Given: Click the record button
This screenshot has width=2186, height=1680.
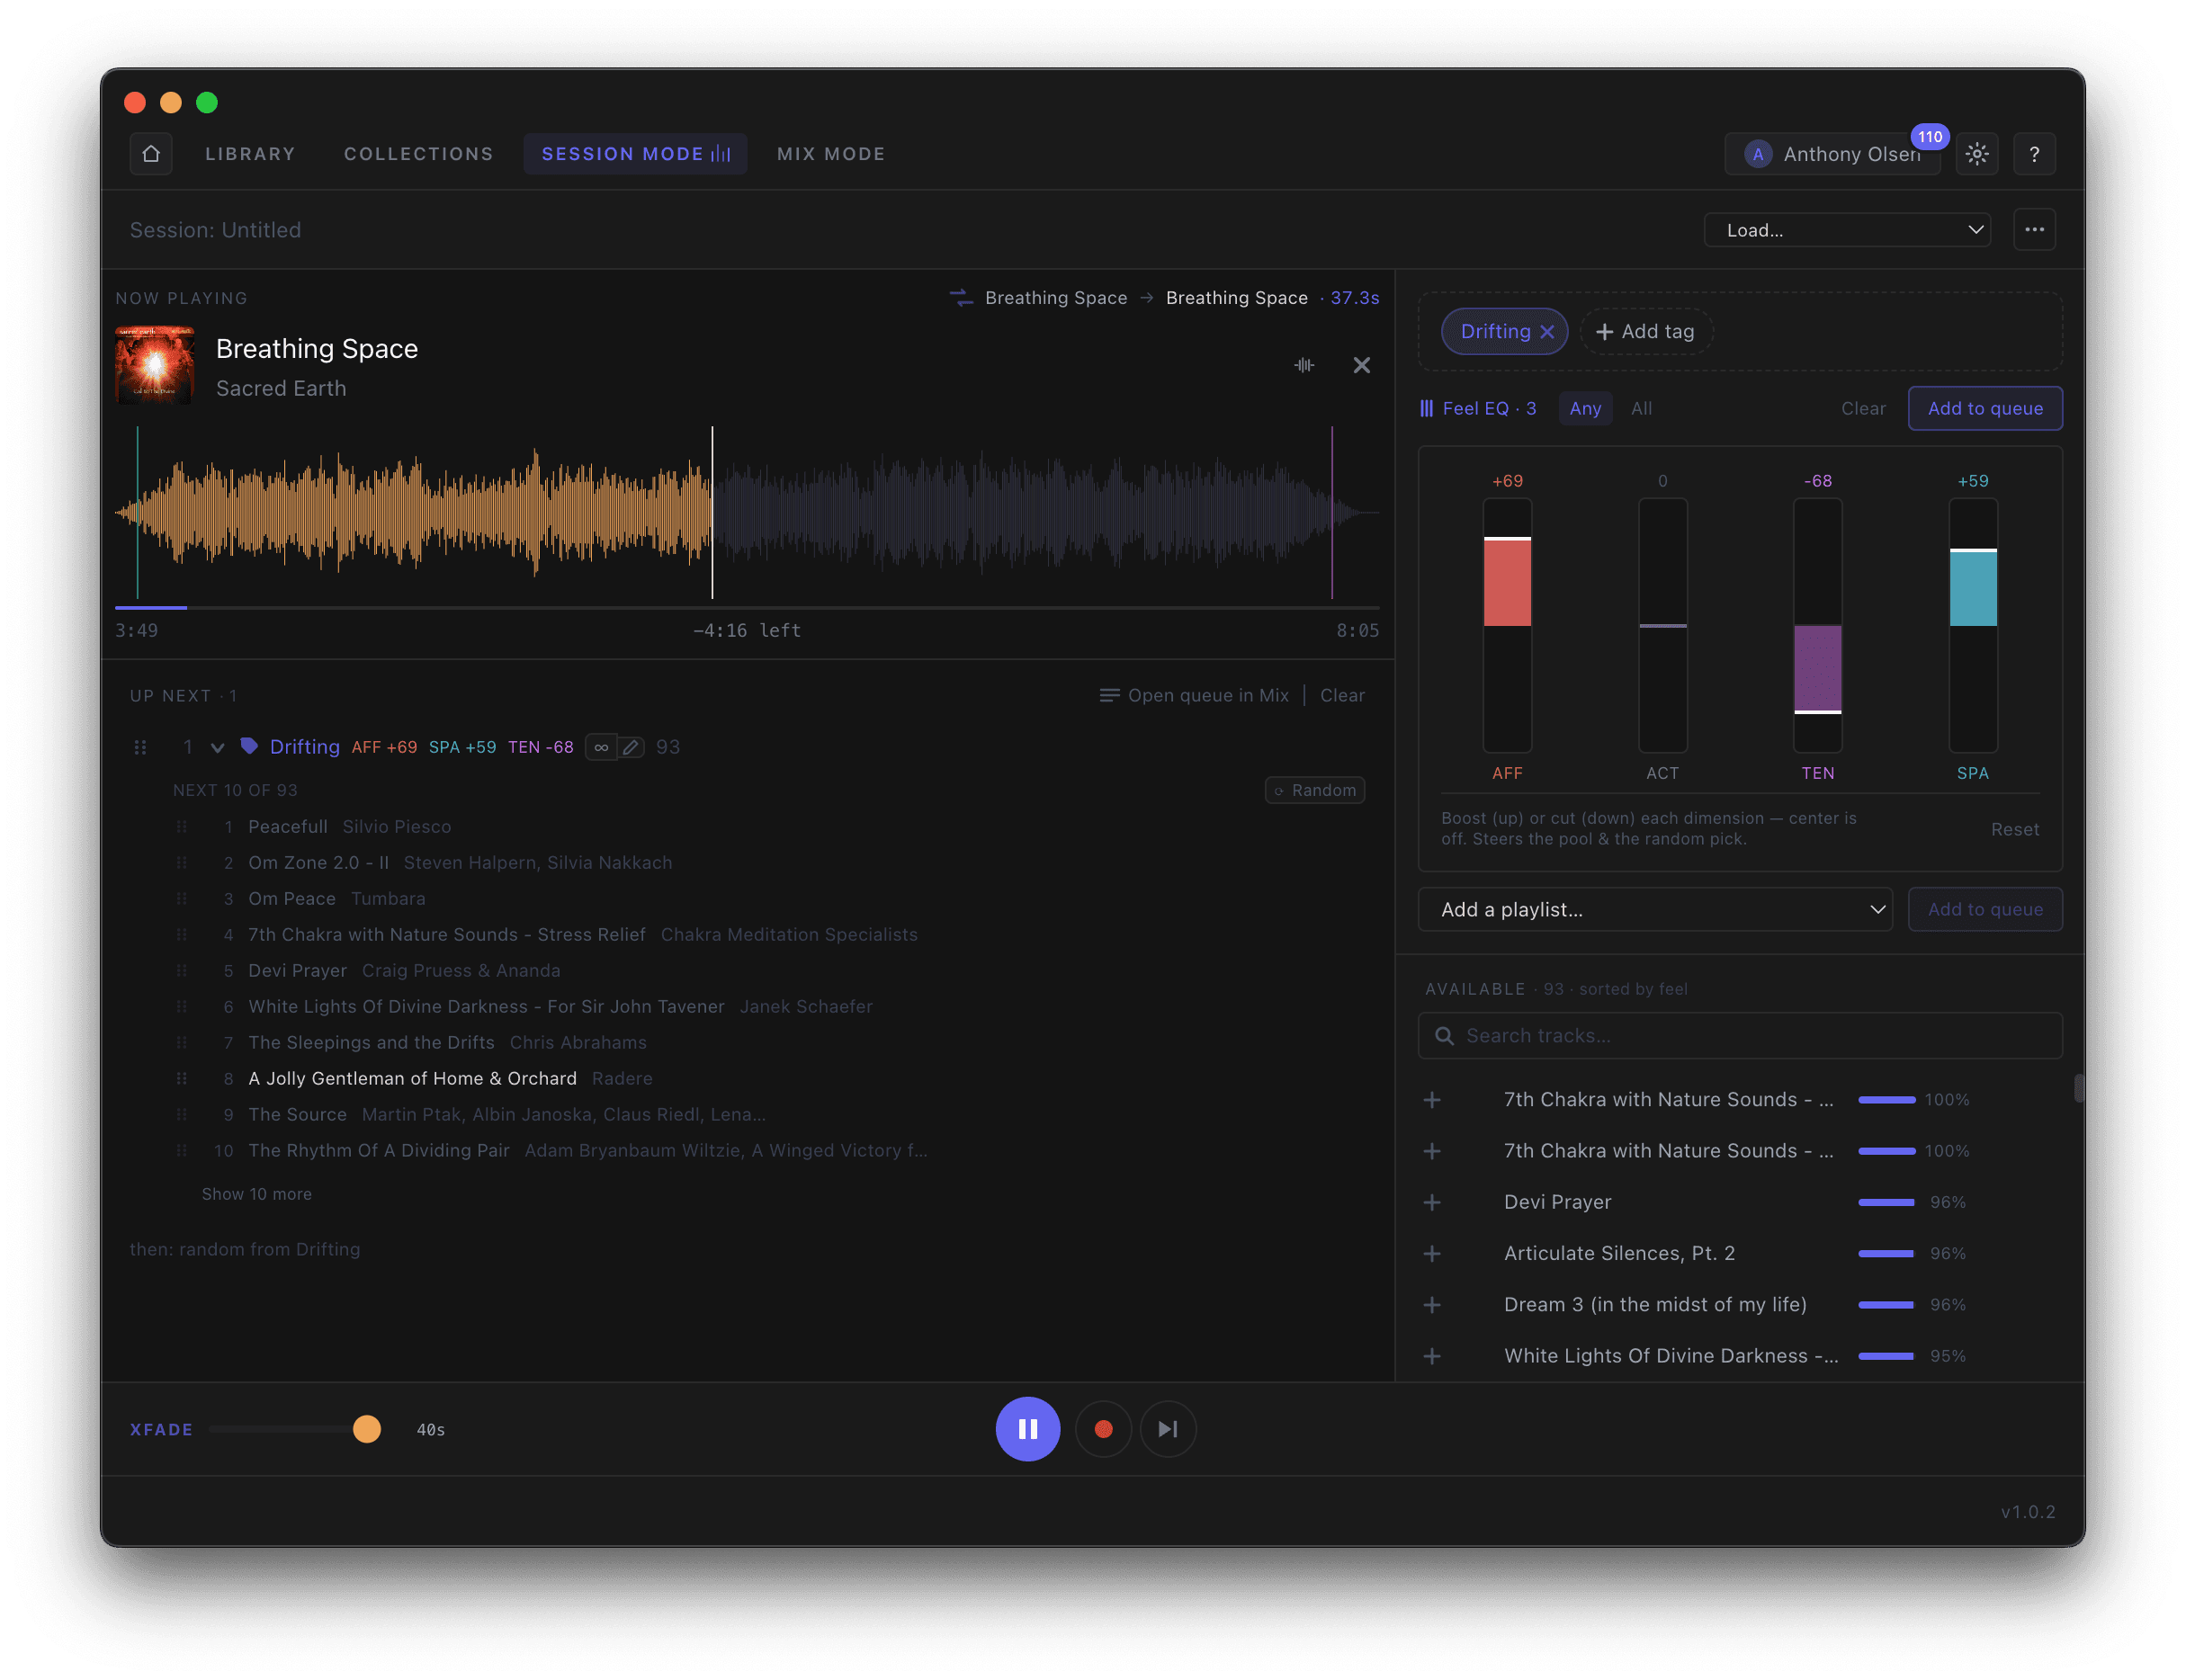Looking at the screenshot, I should click(x=1103, y=1429).
